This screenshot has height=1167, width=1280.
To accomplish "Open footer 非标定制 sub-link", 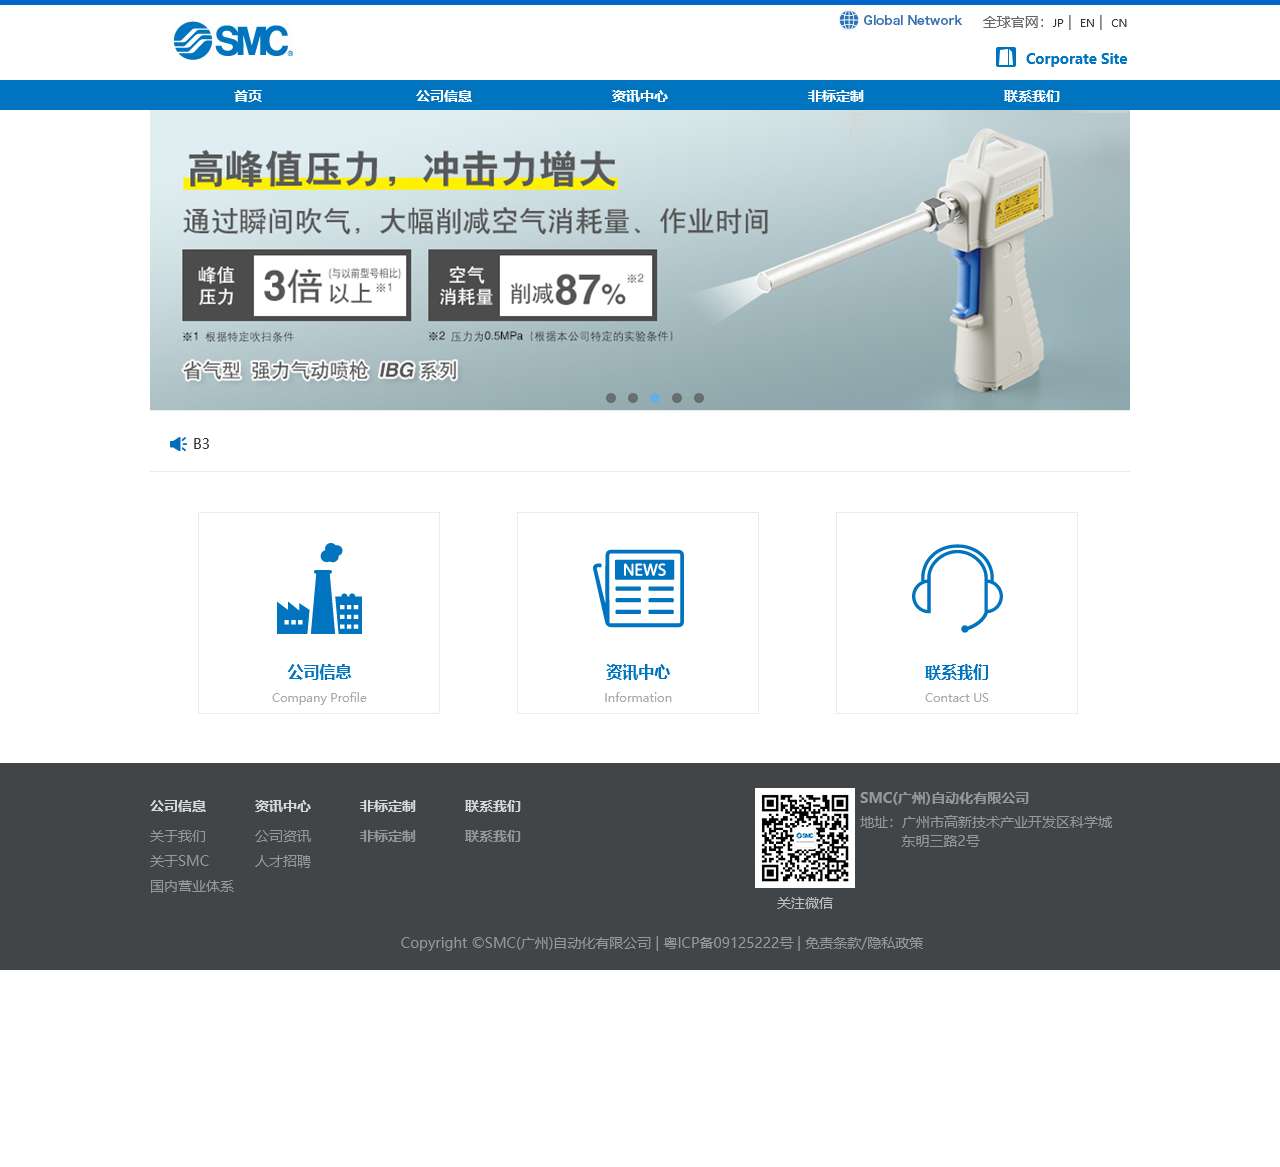I will [388, 836].
